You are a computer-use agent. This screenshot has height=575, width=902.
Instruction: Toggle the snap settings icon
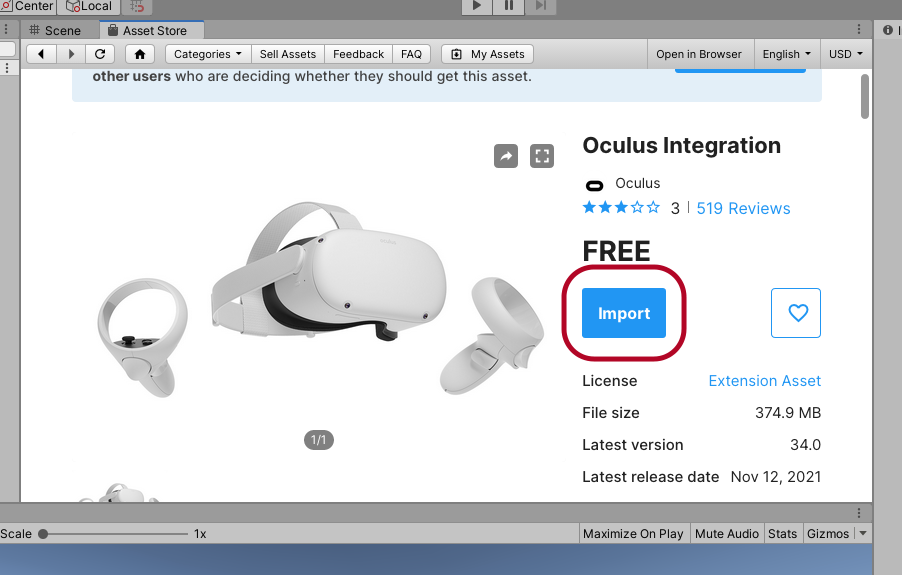coord(137,6)
